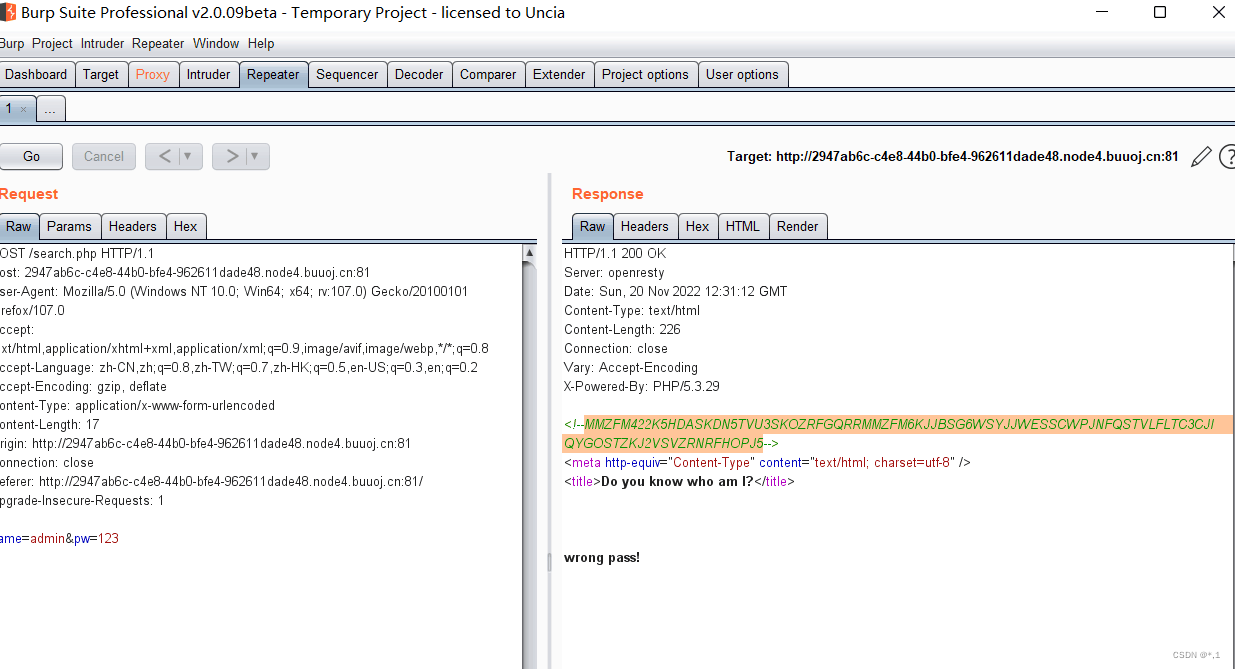This screenshot has width=1235, height=669.
Task: Click the 'HTTP/1.1 200 OK' status line
Action: coord(615,253)
